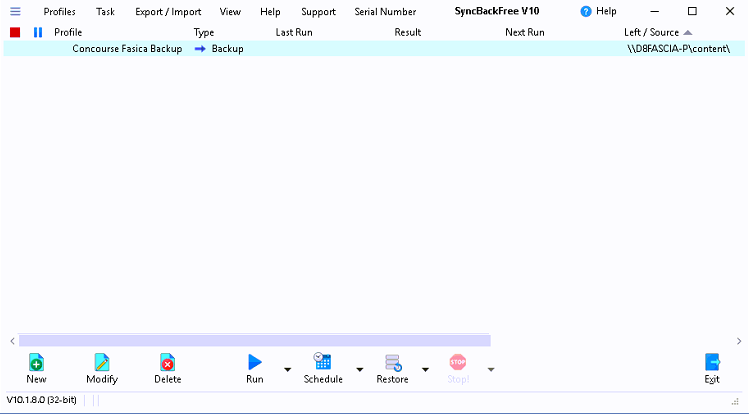Sort by the Left / Source column header
Viewport: 749px width, 414px height.
pyautogui.click(x=652, y=32)
